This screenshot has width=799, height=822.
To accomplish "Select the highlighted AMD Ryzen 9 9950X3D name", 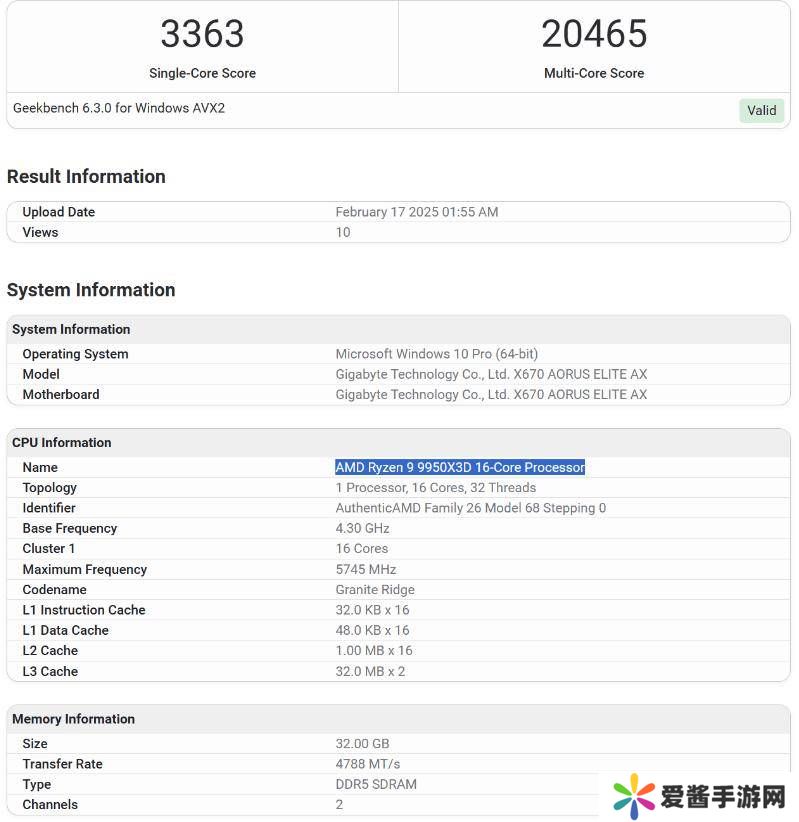I will (460, 467).
